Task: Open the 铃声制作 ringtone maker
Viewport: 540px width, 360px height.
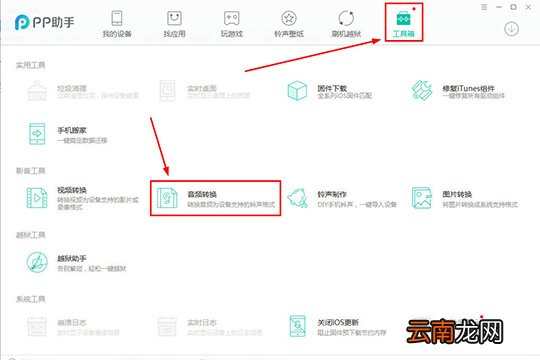Action: [342, 198]
